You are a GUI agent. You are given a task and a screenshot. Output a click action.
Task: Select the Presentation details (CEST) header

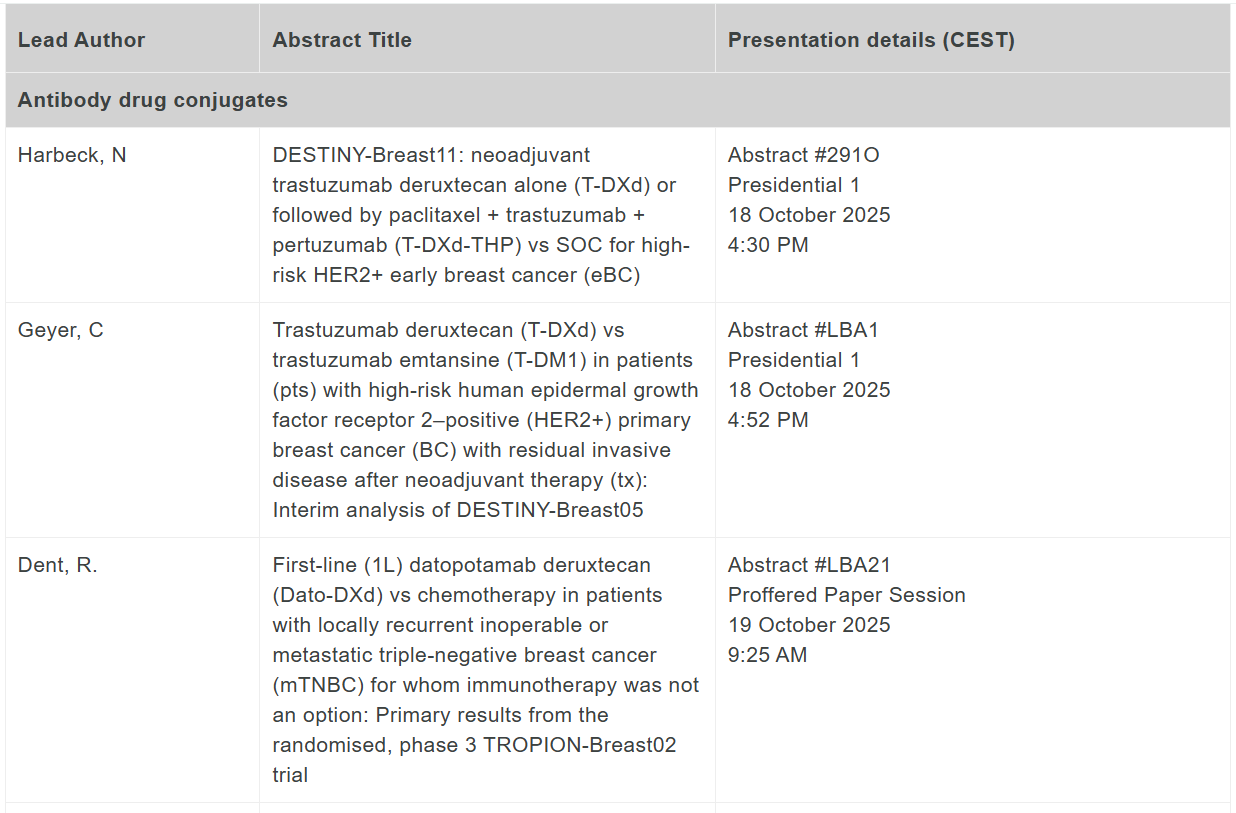(x=871, y=40)
